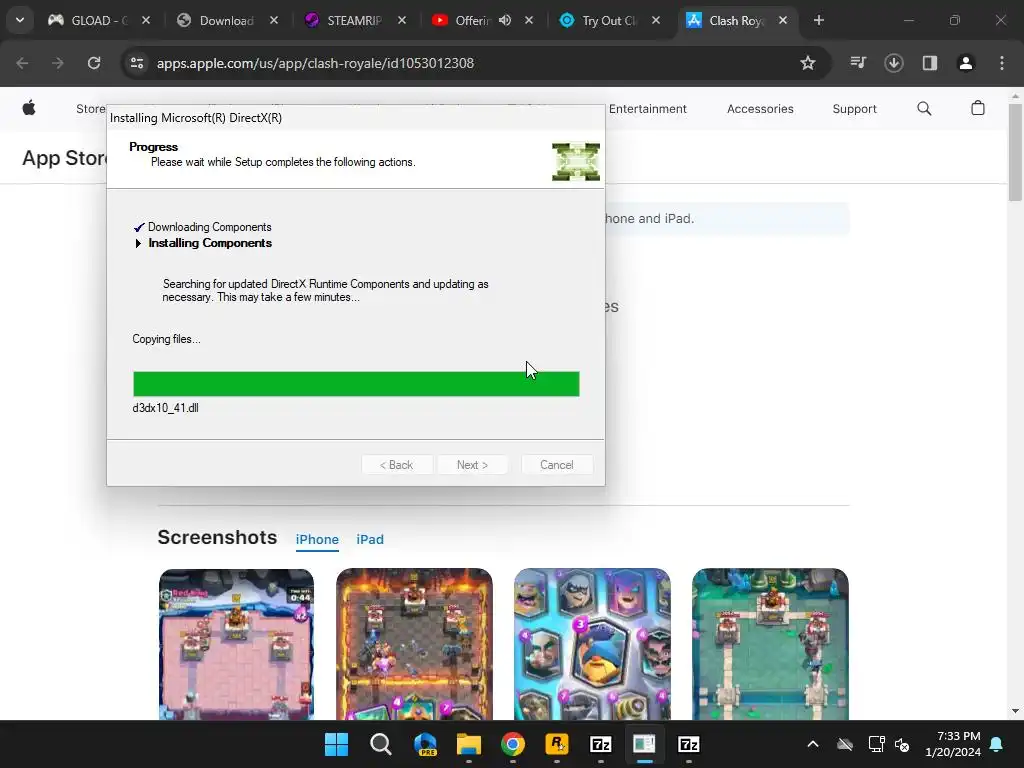Viewport: 1024px width, 768px height.
Task: Open Chrome three-dot menu
Action: pyautogui.click(x=1002, y=63)
